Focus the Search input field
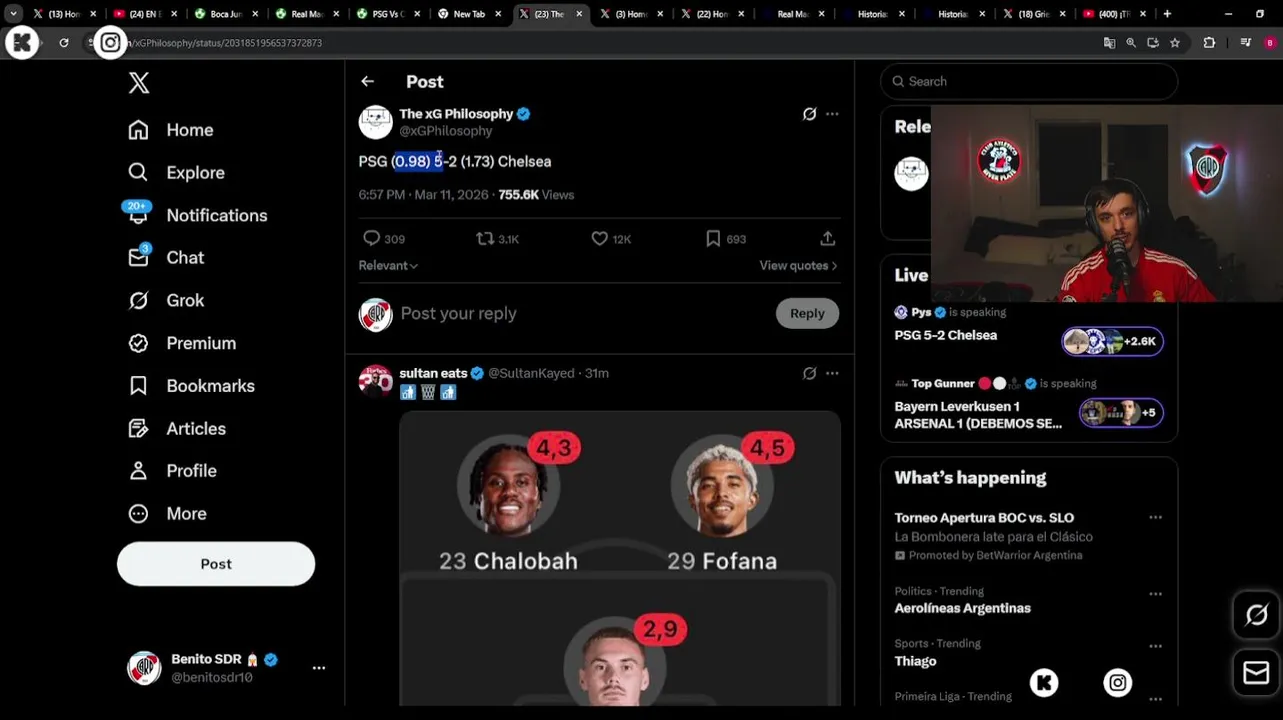1283x720 pixels. click(x=1029, y=81)
